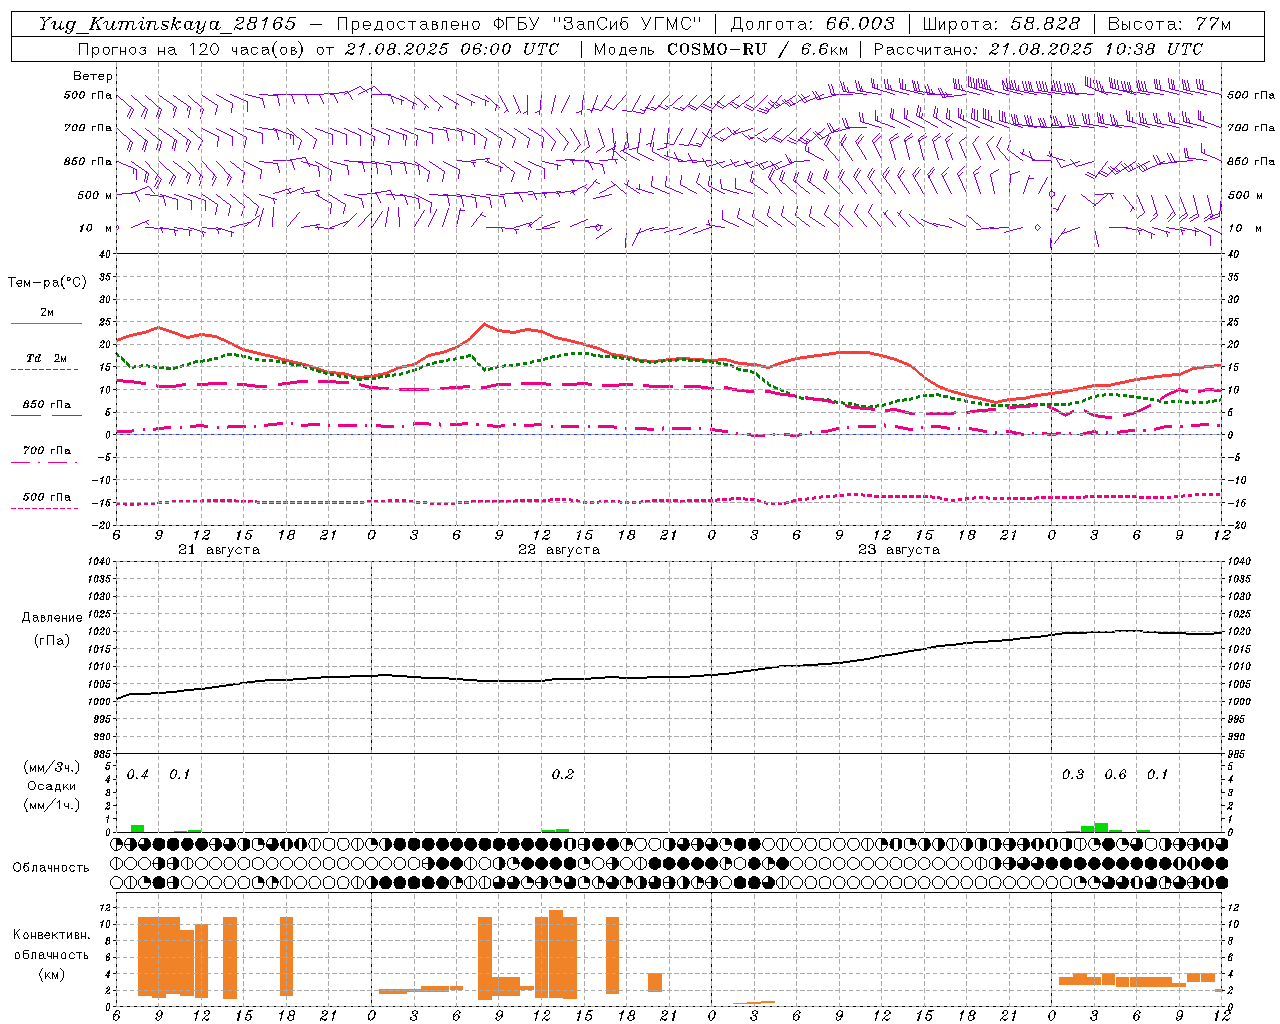Select the (мм/3ч.) units label
The width and height of the screenshot is (1280, 1024).
point(51,767)
